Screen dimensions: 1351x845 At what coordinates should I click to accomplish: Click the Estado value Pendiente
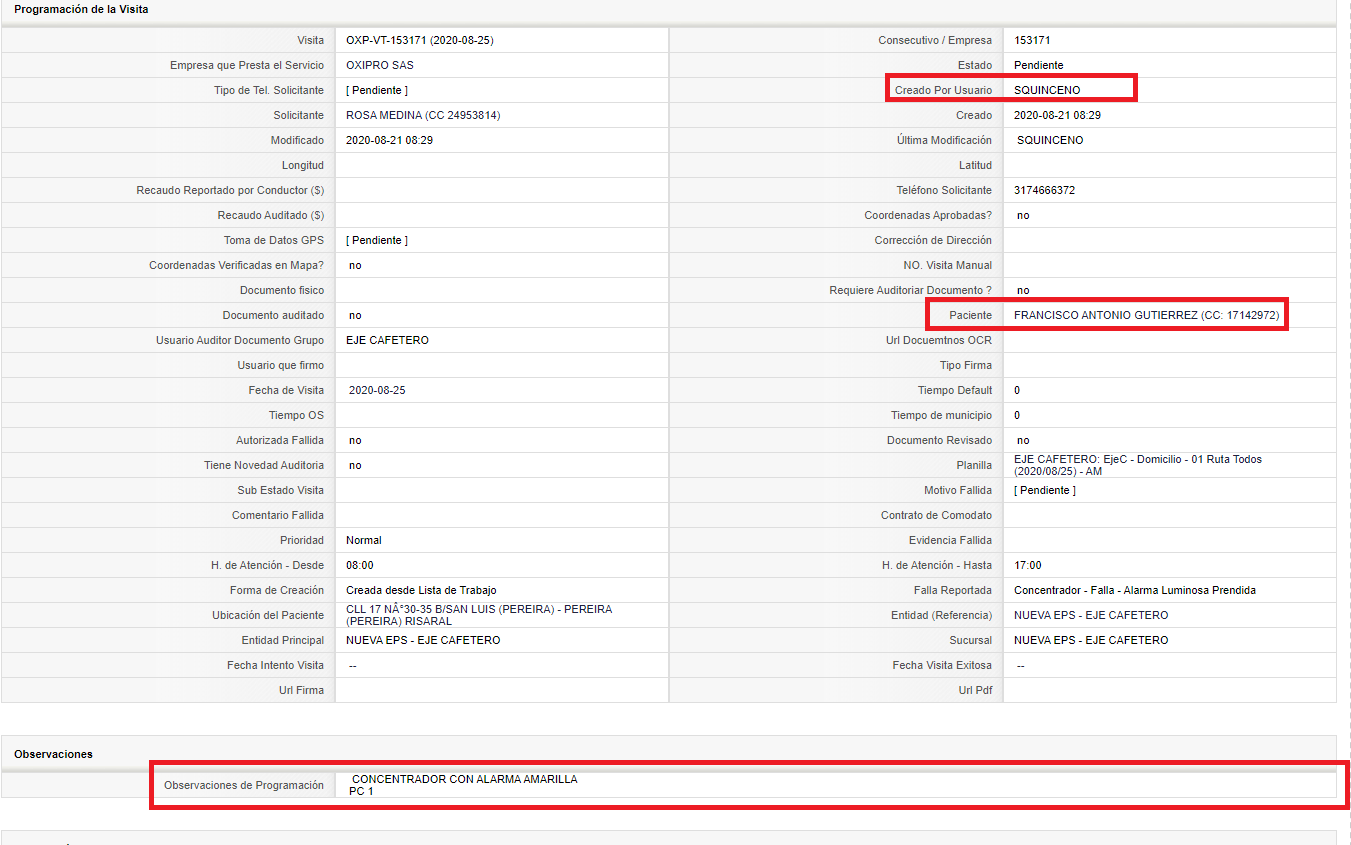pyautogui.click(x=1039, y=65)
